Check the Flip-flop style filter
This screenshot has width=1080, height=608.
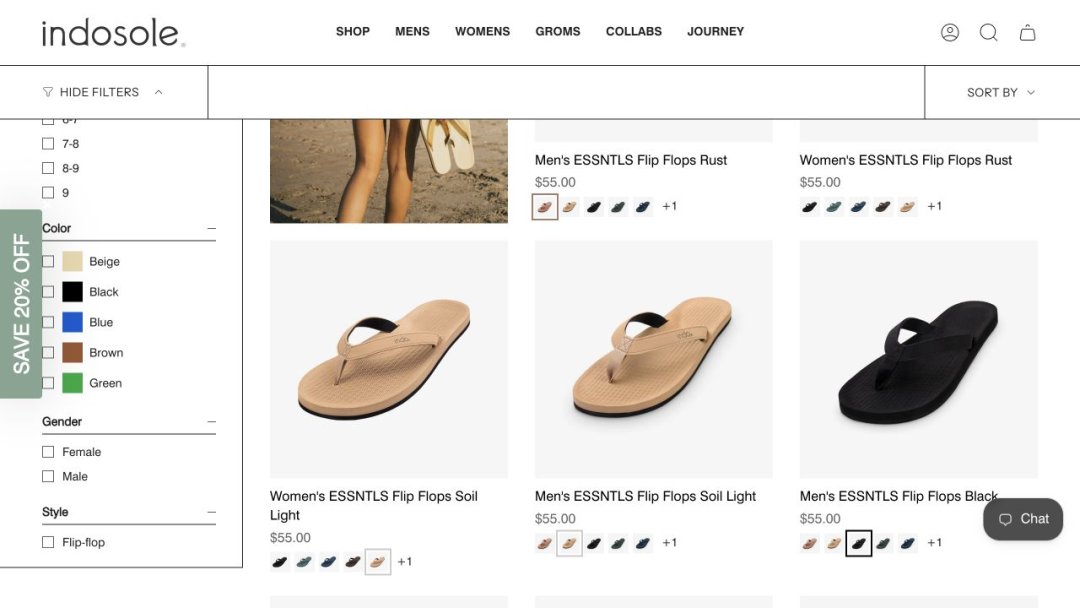(x=48, y=543)
